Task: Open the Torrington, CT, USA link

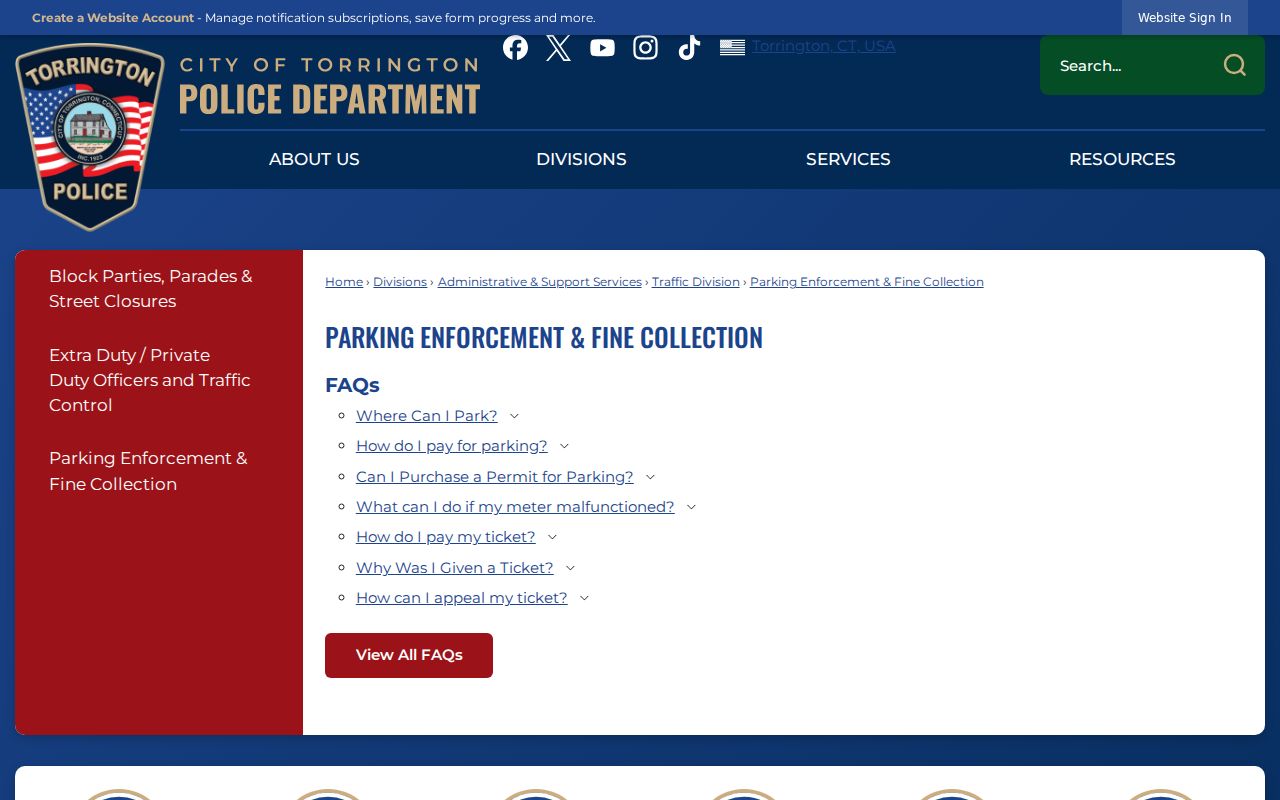Action: coord(824,46)
